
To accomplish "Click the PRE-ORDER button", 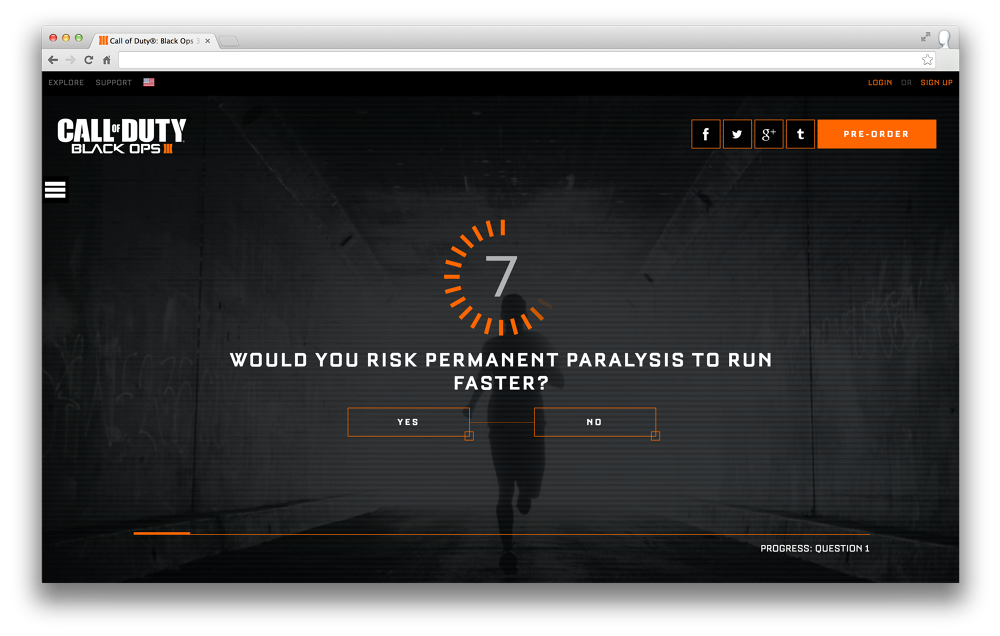I will (876, 134).
